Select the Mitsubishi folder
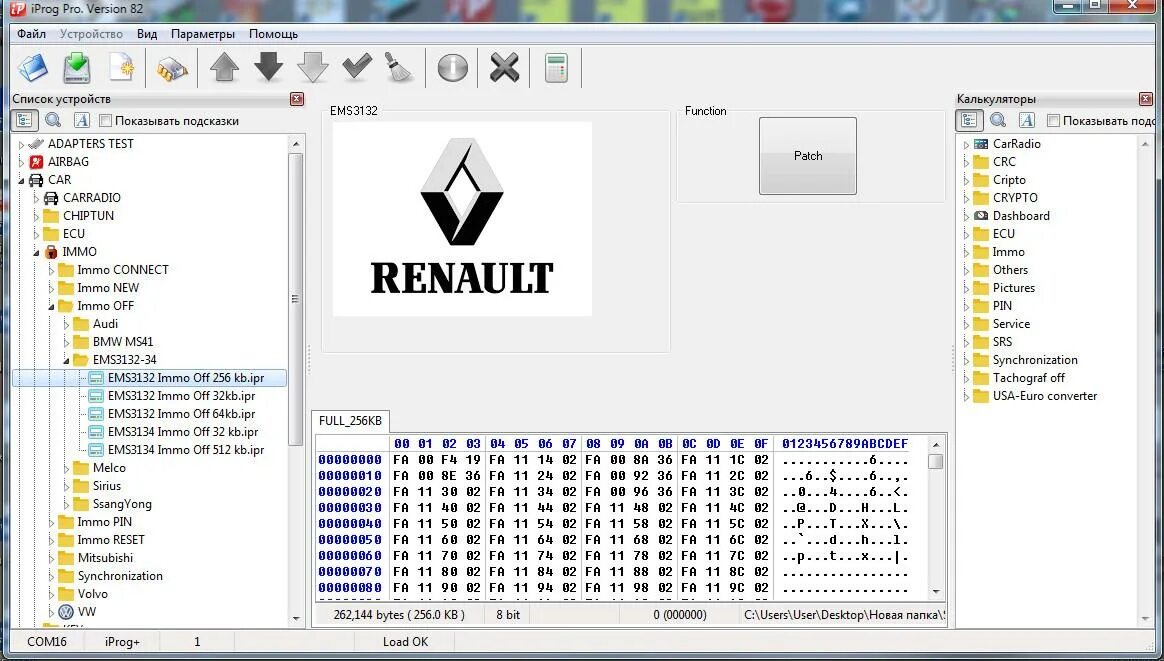 point(105,558)
